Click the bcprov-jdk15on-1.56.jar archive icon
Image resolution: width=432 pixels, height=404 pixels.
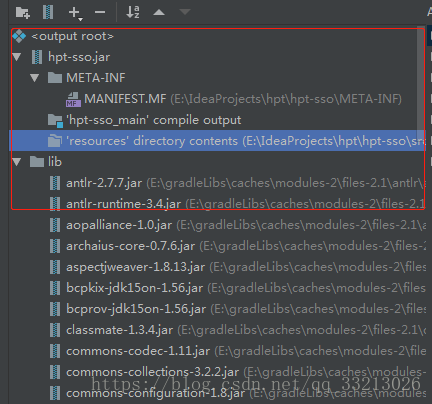coord(55,309)
